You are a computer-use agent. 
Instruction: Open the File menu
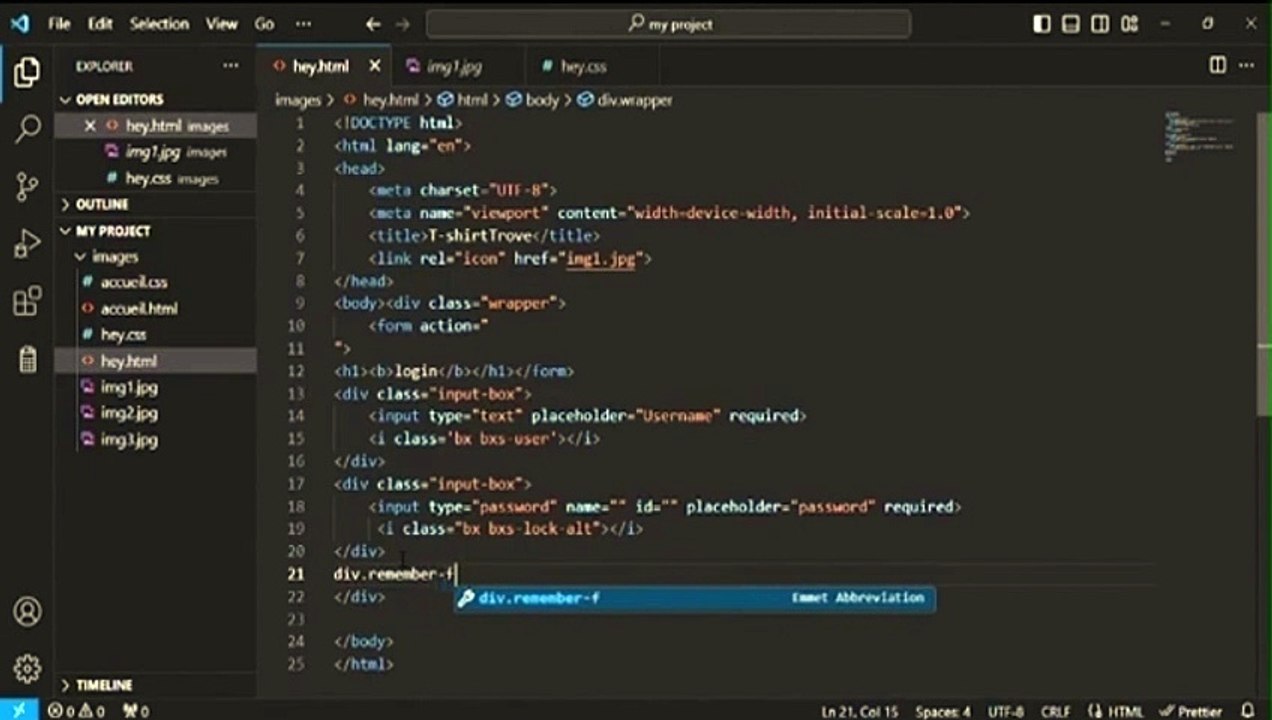(x=59, y=24)
